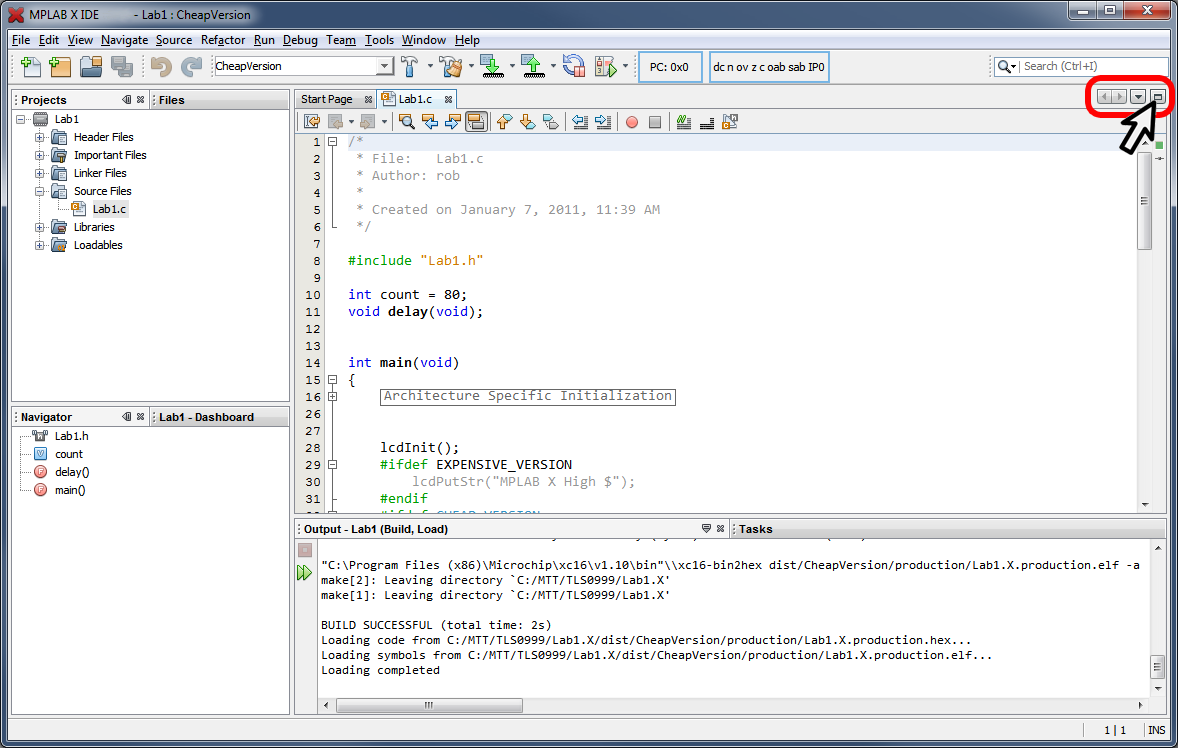This screenshot has width=1178, height=748.
Task: Re-run build with green double-arrow icon
Action: click(304, 573)
